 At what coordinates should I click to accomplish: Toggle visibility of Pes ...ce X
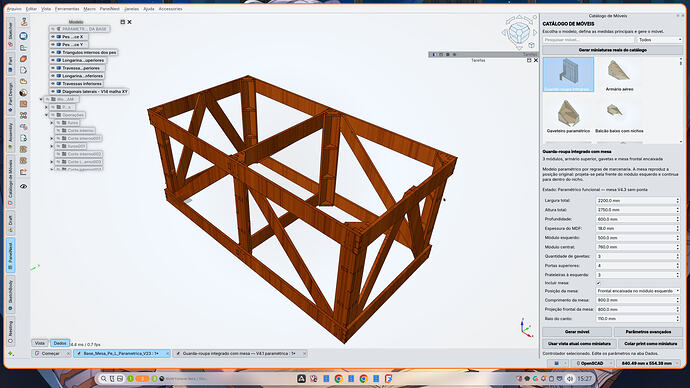[53, 37]
